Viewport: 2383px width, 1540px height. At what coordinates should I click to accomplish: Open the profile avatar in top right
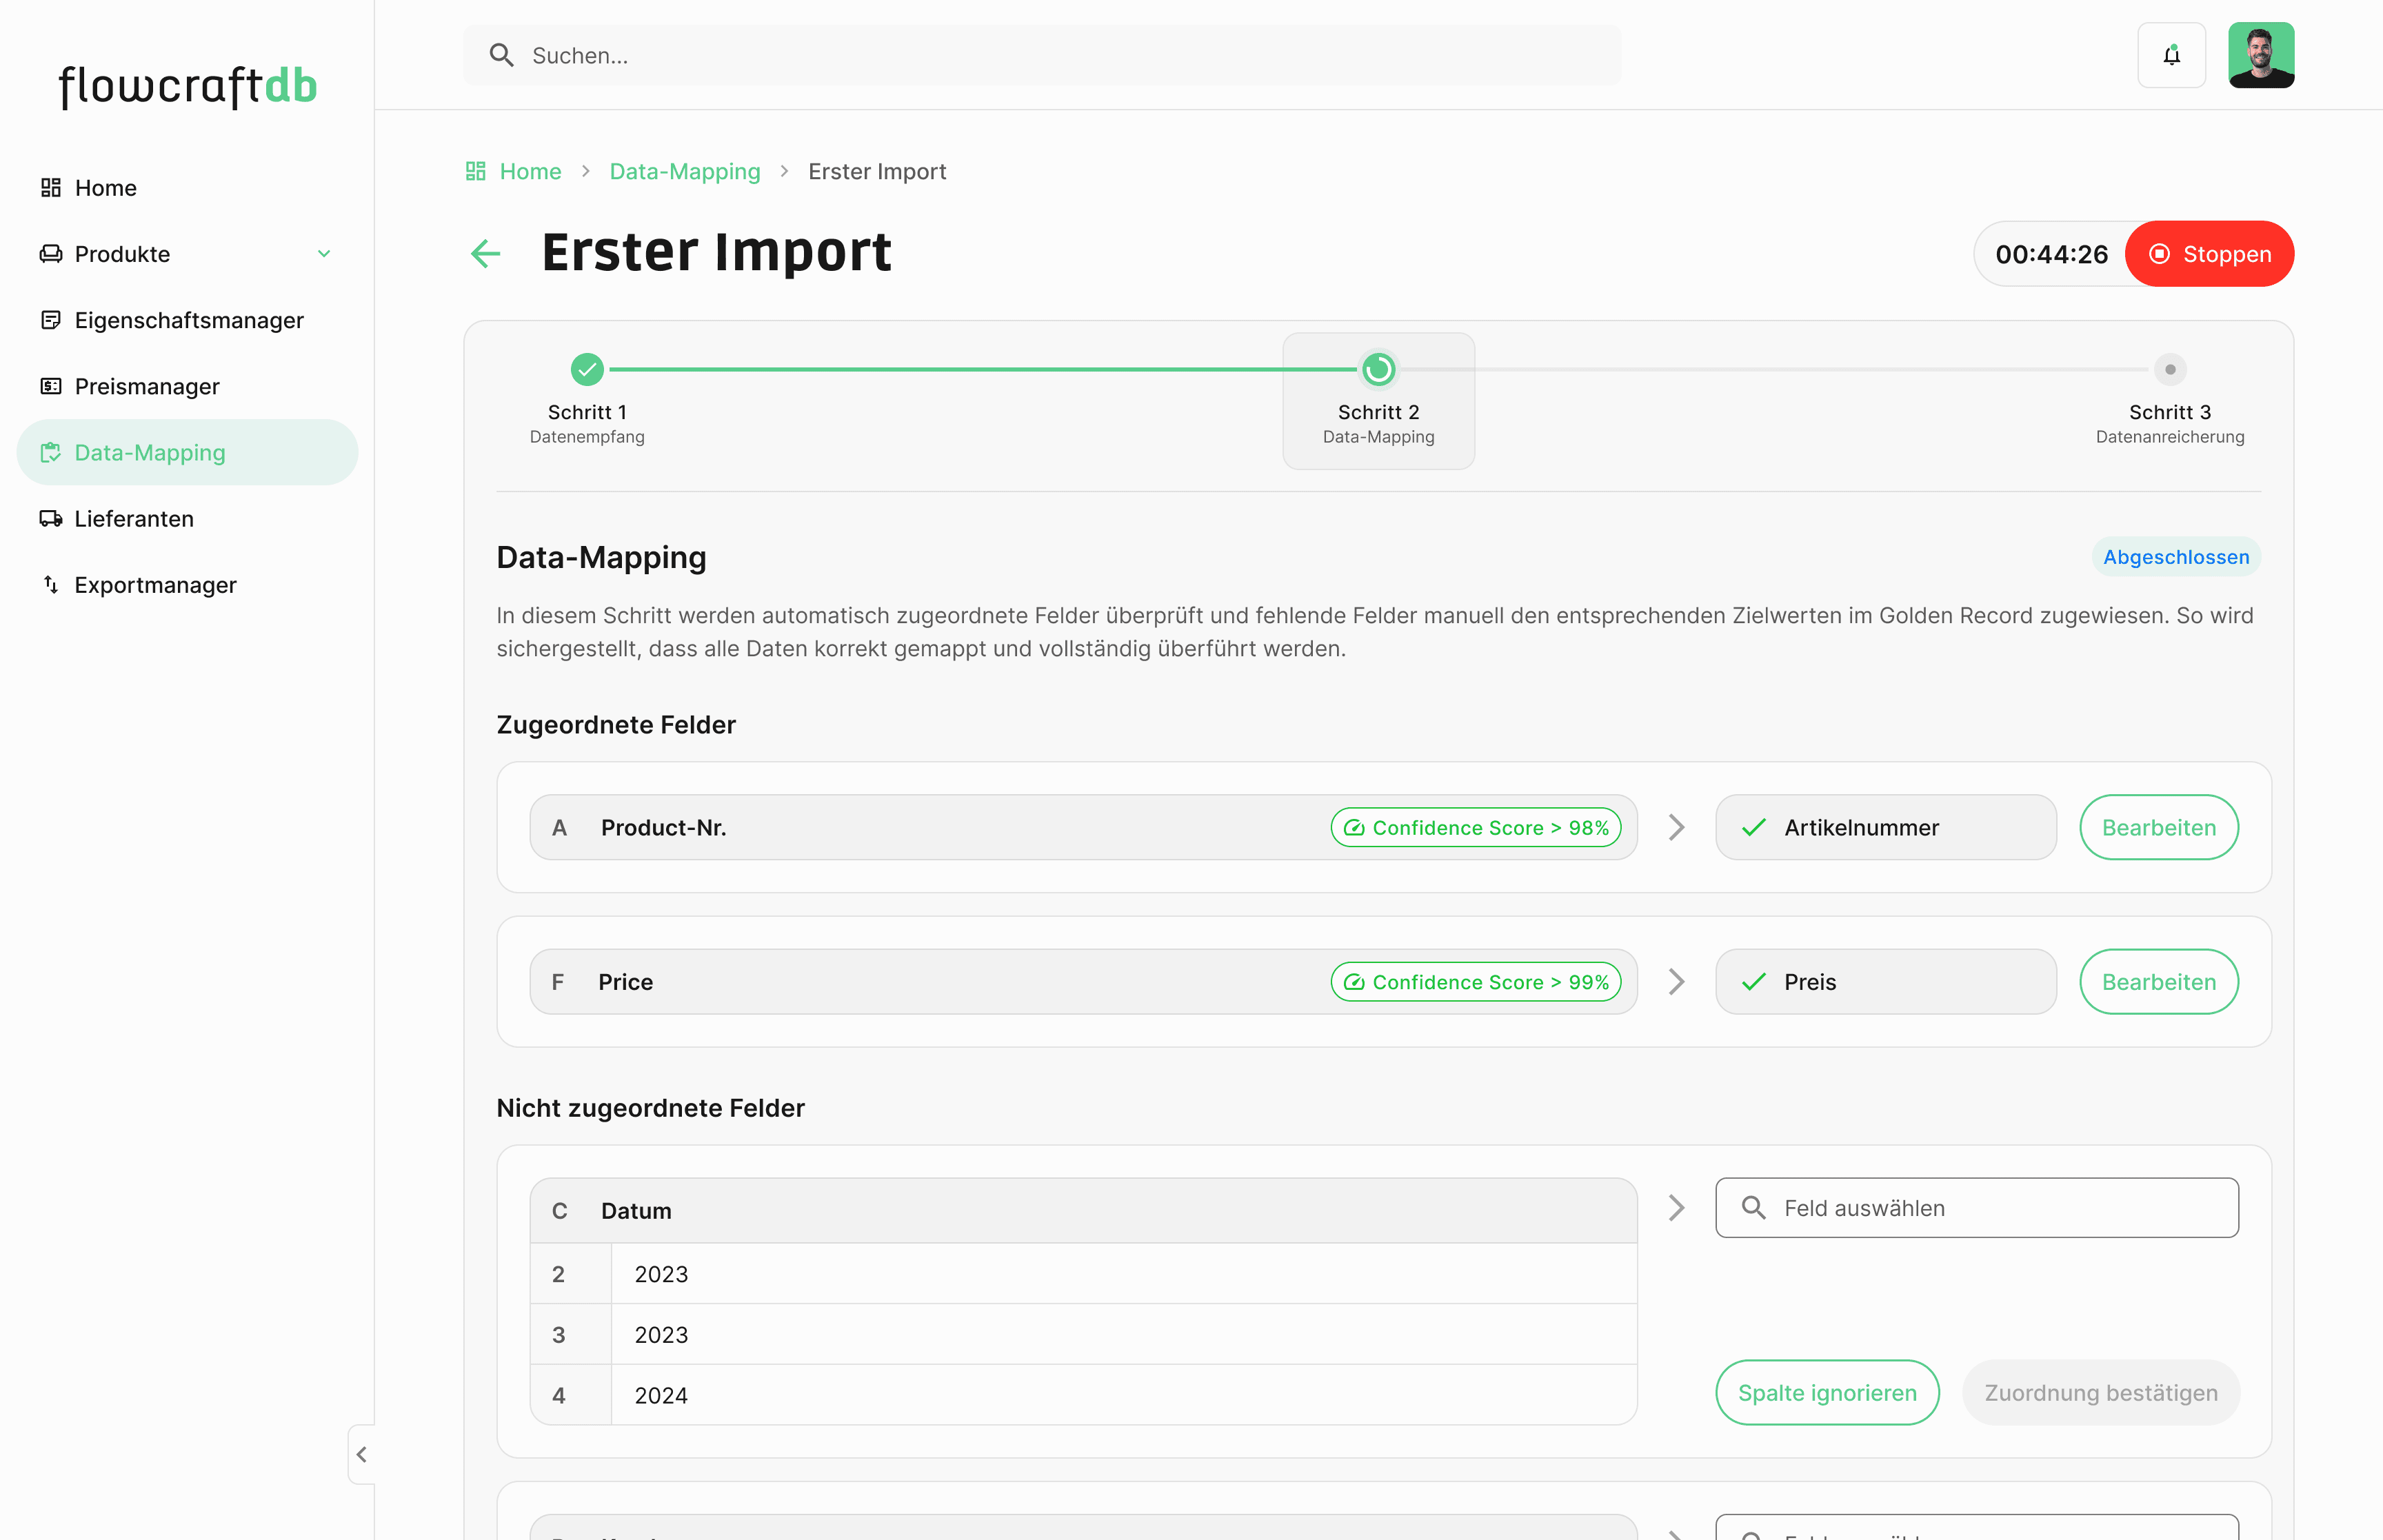click(x=2262, y=55)
